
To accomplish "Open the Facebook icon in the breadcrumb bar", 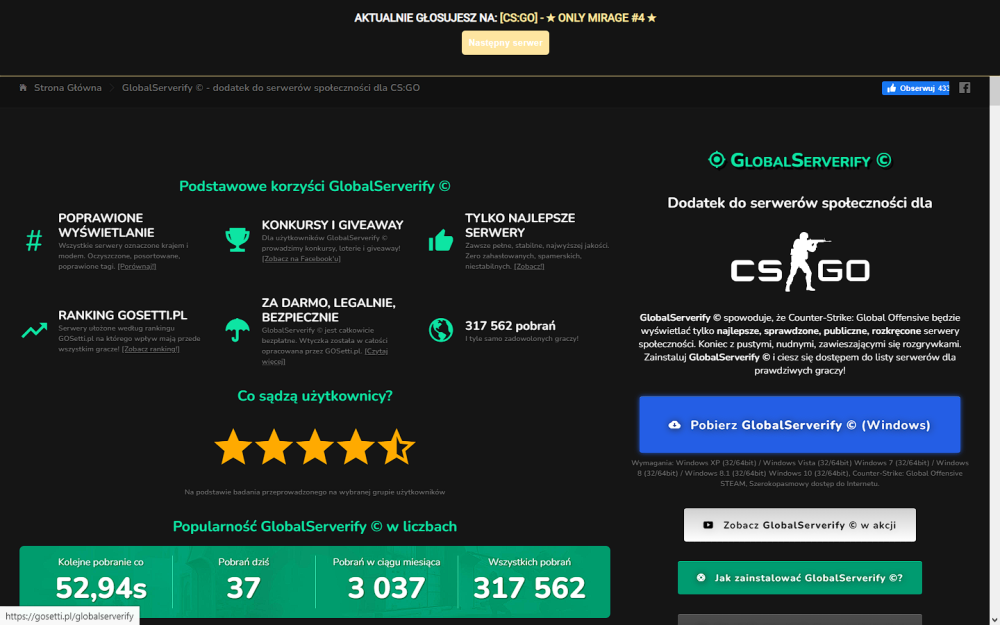I will pyautogui.click(x=964, y=88).
